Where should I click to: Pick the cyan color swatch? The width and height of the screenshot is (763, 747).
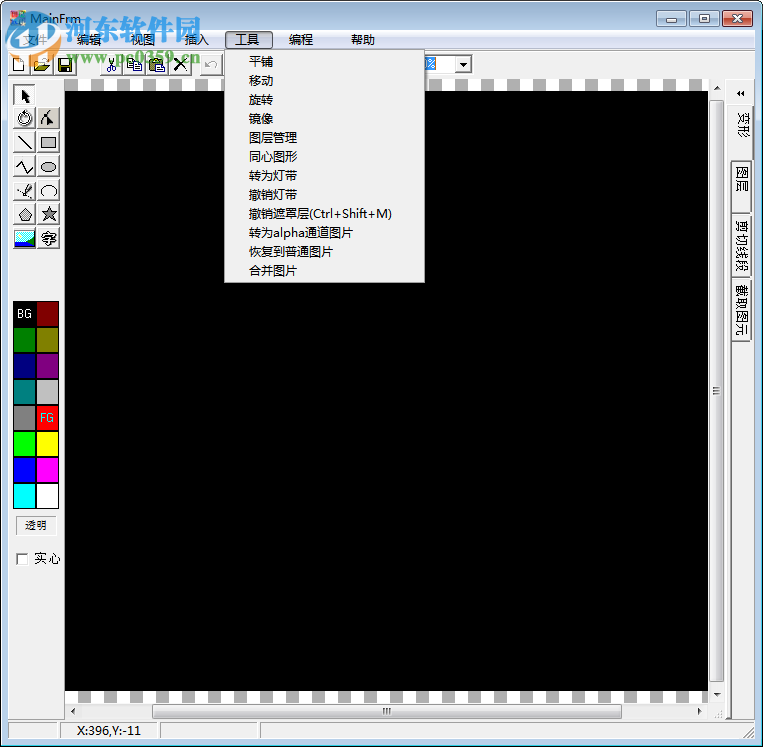click(x=24, y=496)
